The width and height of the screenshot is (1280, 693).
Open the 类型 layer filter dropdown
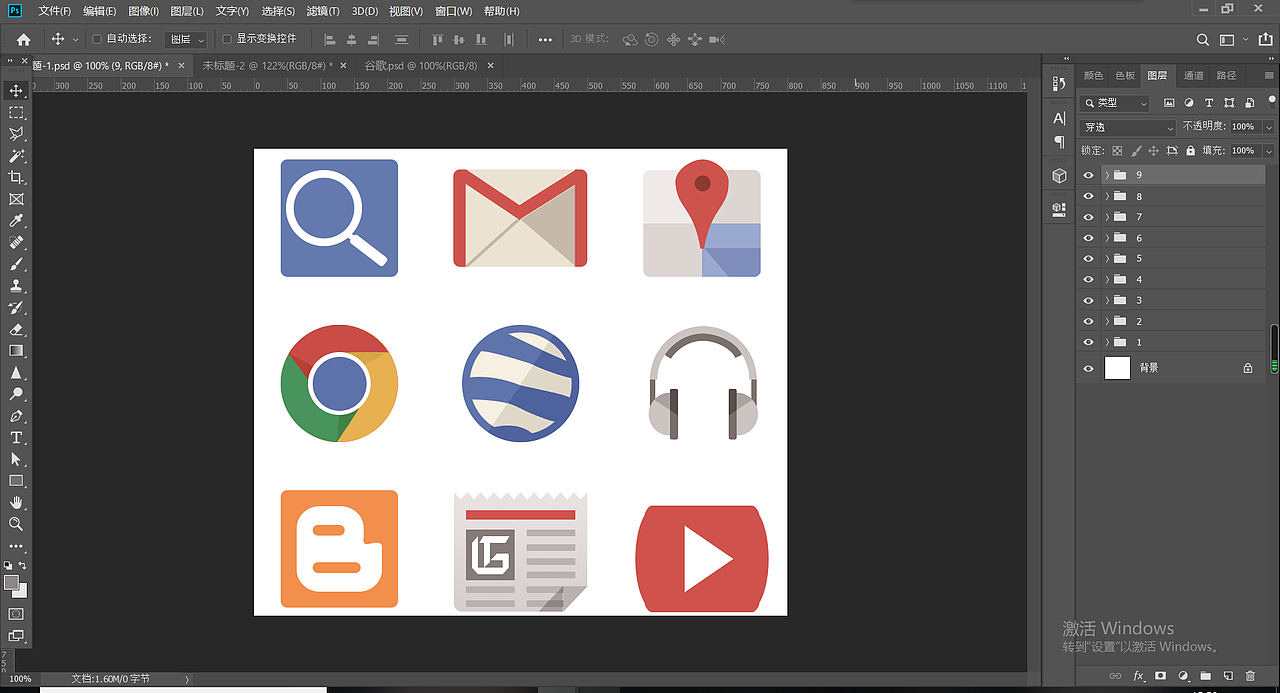1116,103
